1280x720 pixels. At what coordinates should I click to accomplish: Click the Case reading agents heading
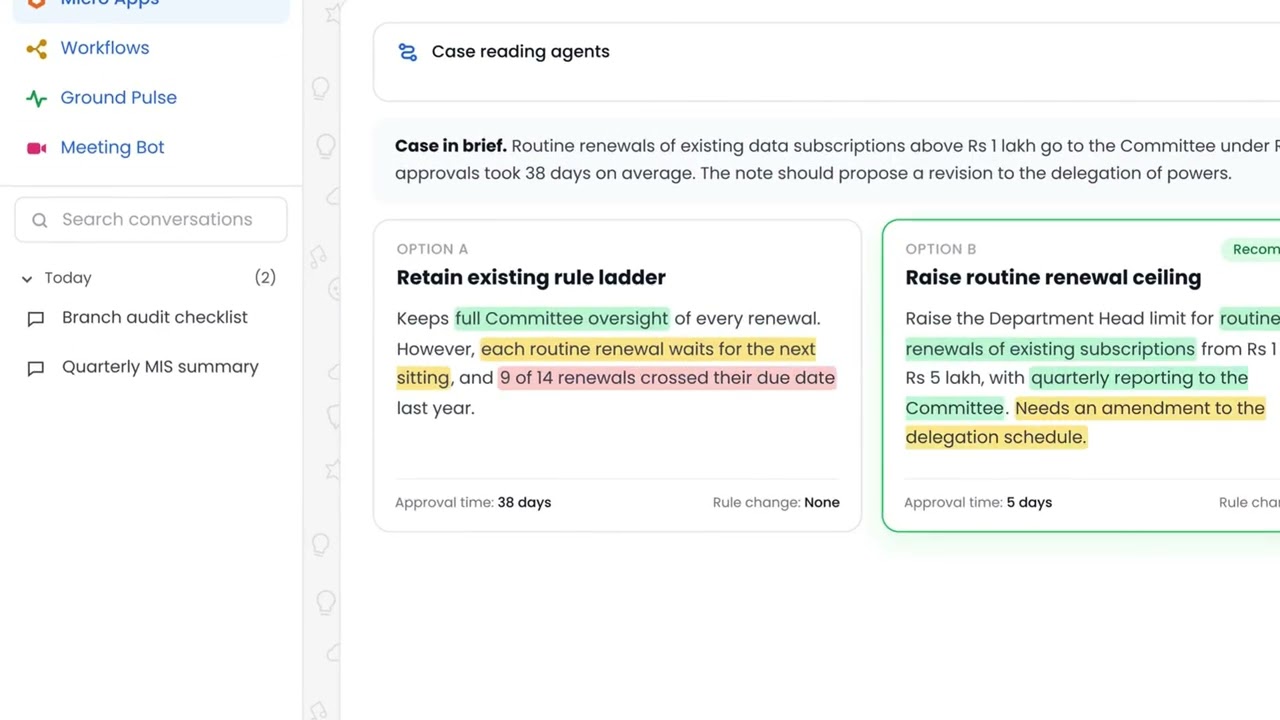(520, 52)
